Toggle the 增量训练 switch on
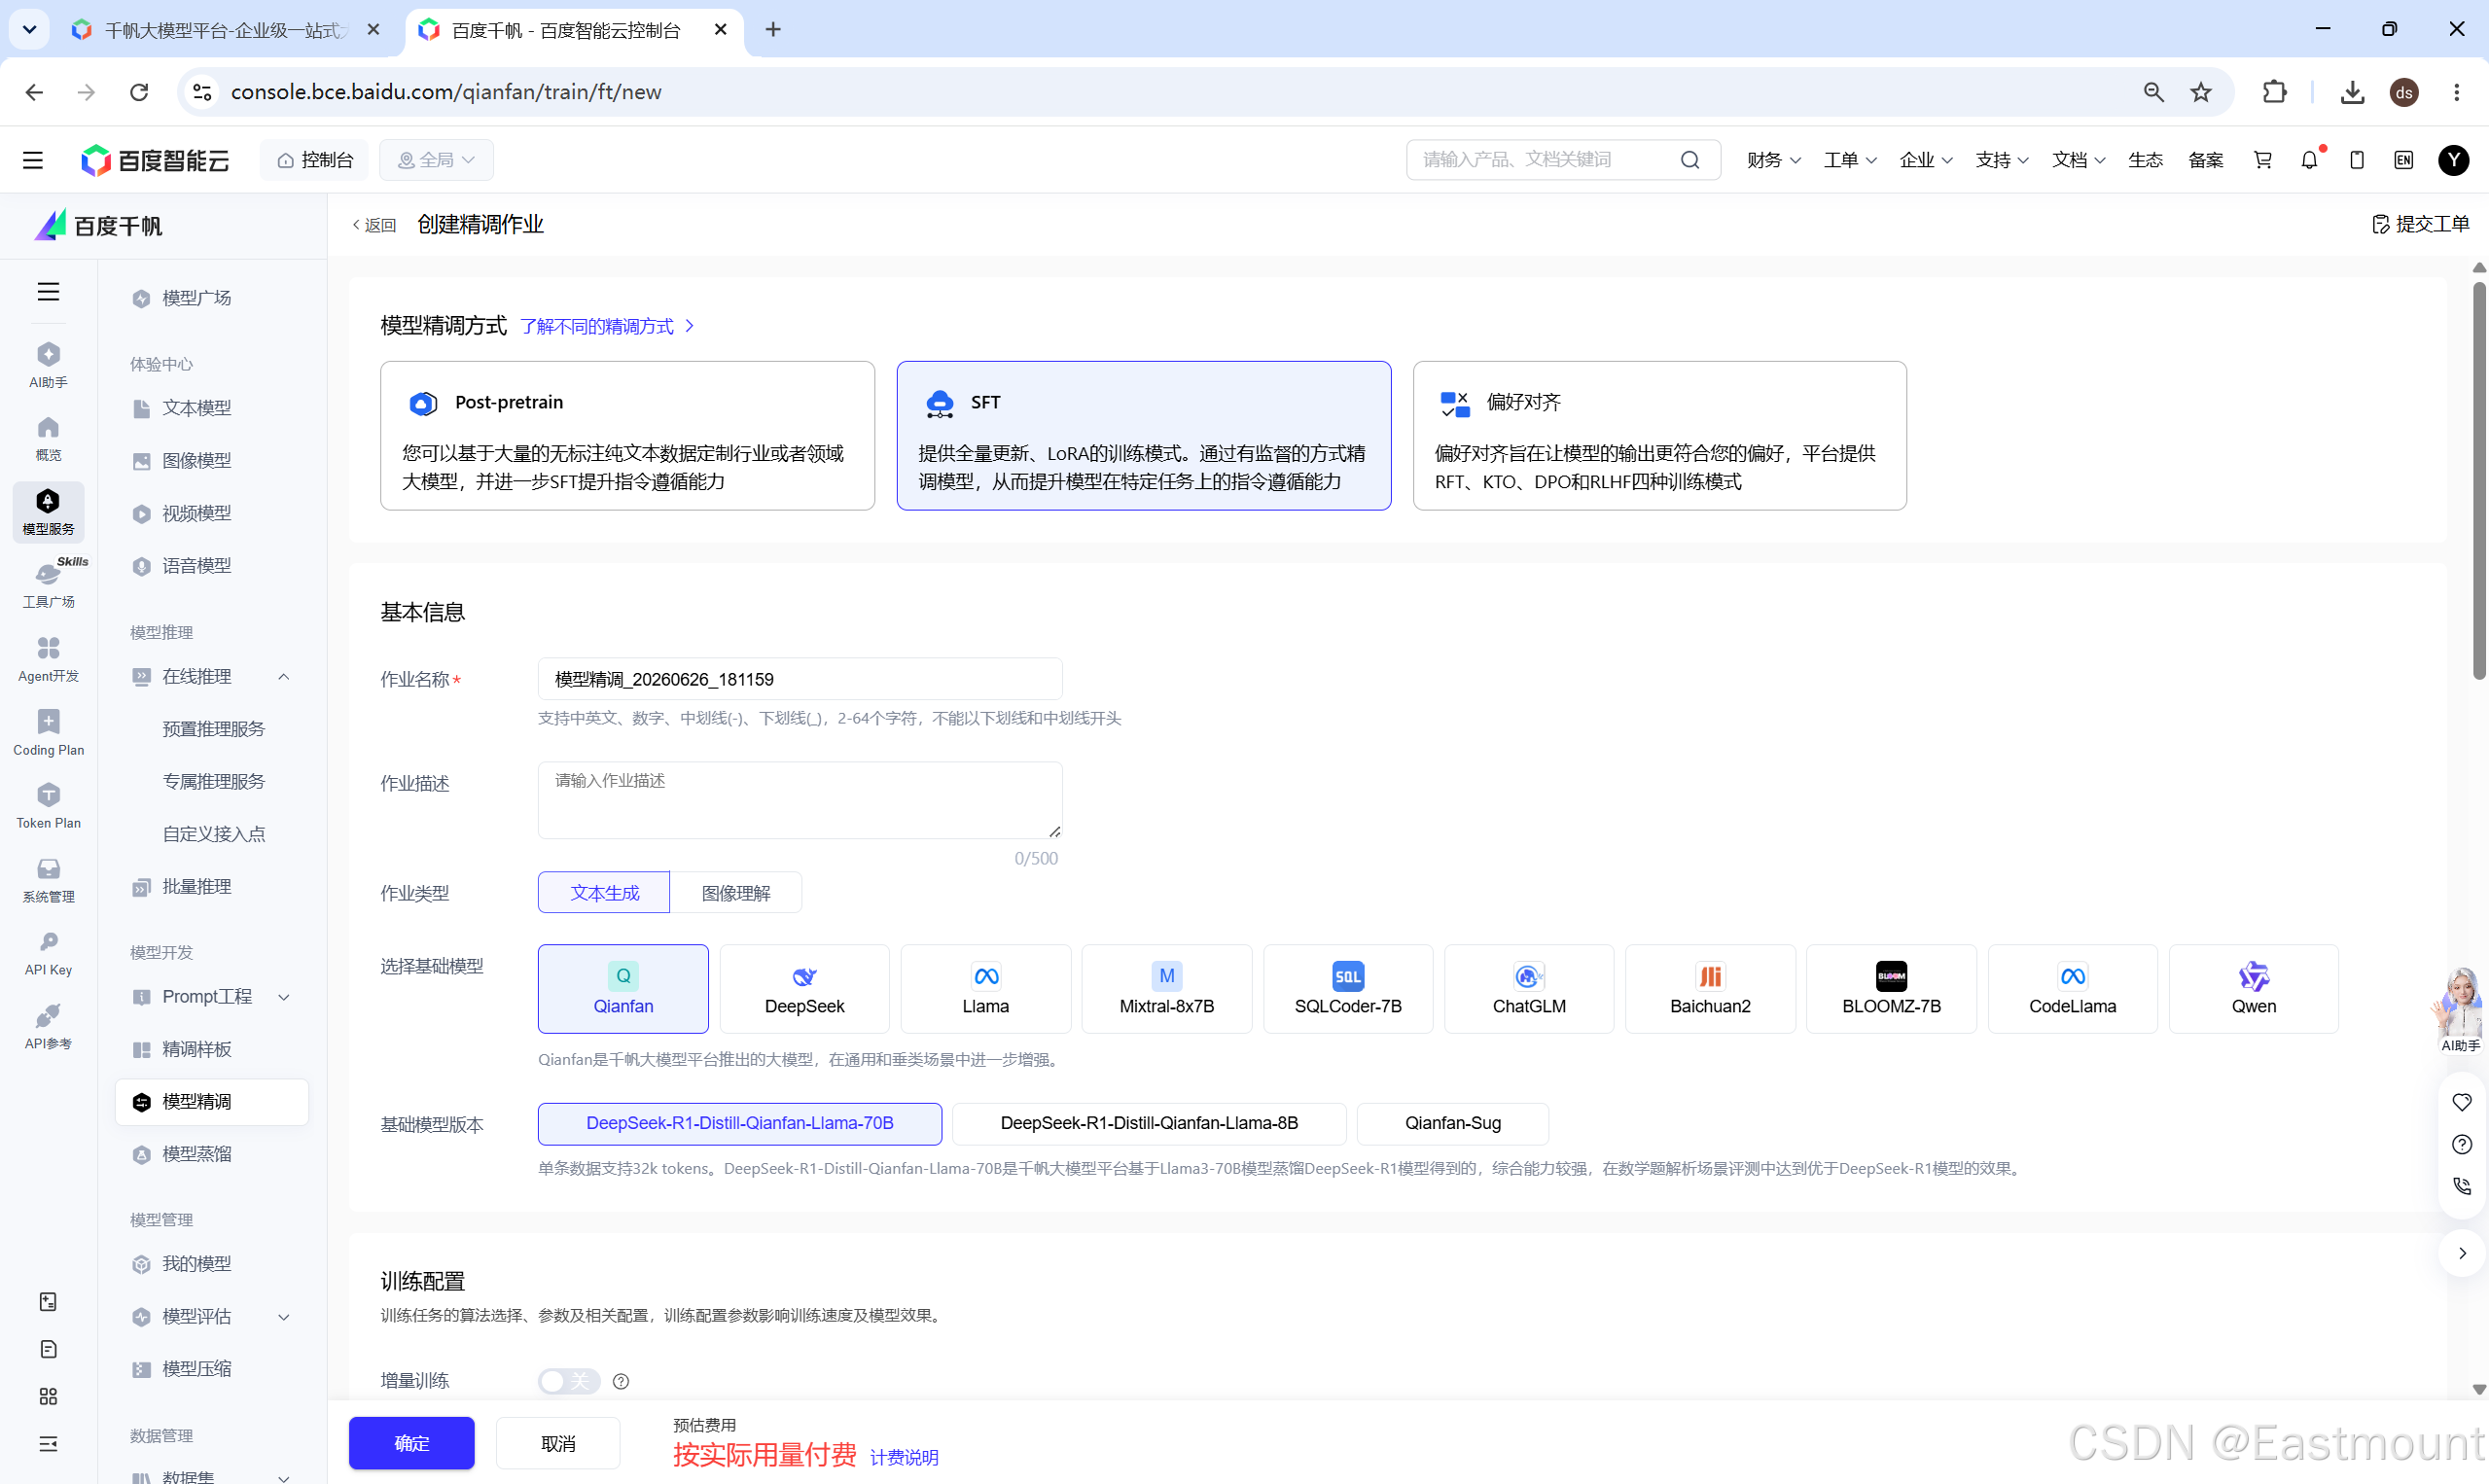2489x1484 pixels. coord(569,1381)
